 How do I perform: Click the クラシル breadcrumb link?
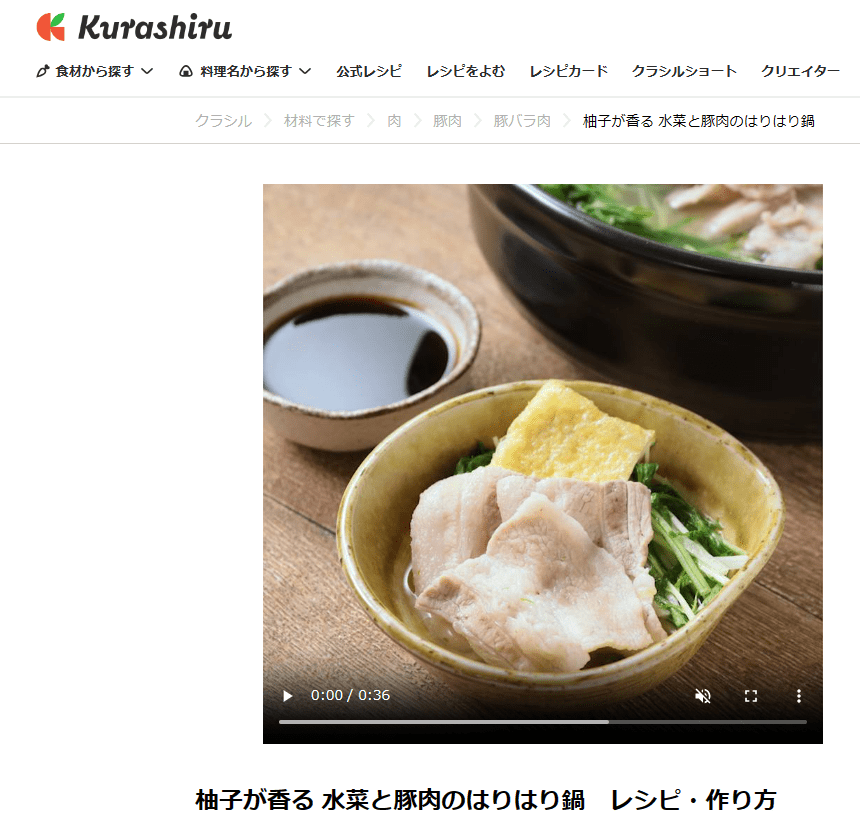click(224, 121)
